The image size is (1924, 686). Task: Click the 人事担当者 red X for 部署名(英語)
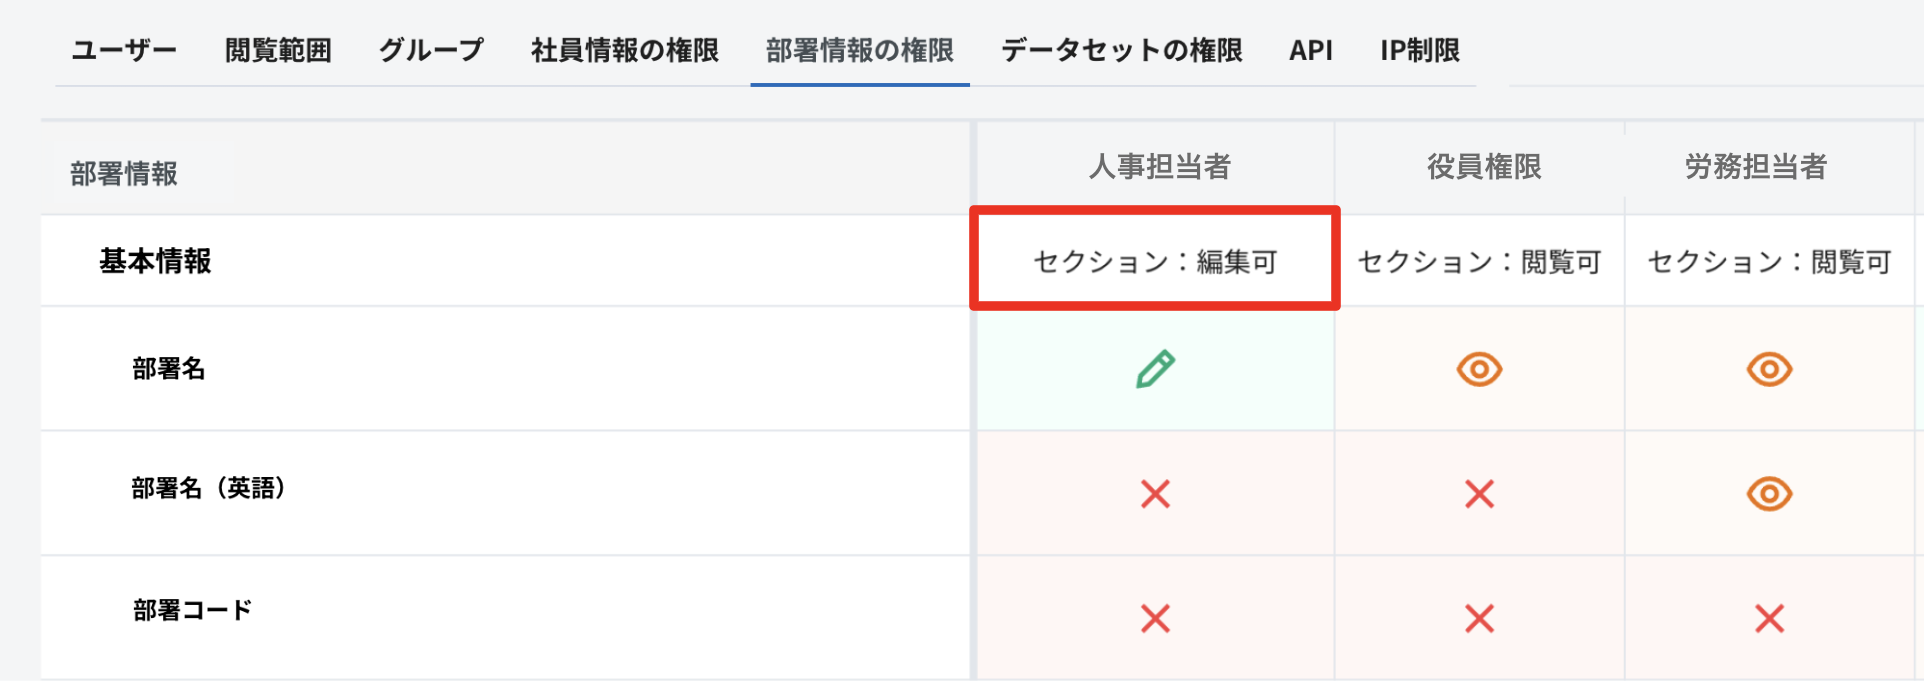pos(1155,493)
